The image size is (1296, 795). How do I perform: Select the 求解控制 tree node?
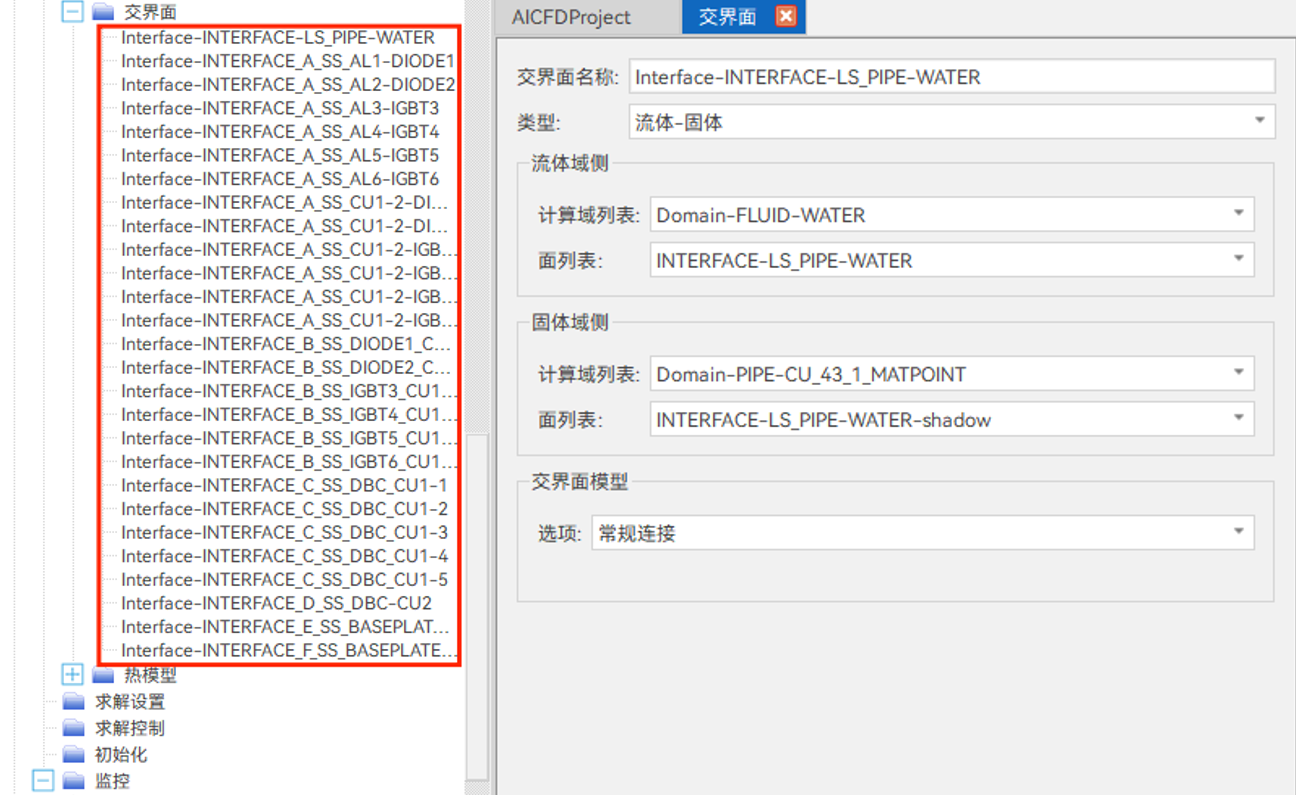(x=130, y=728)
